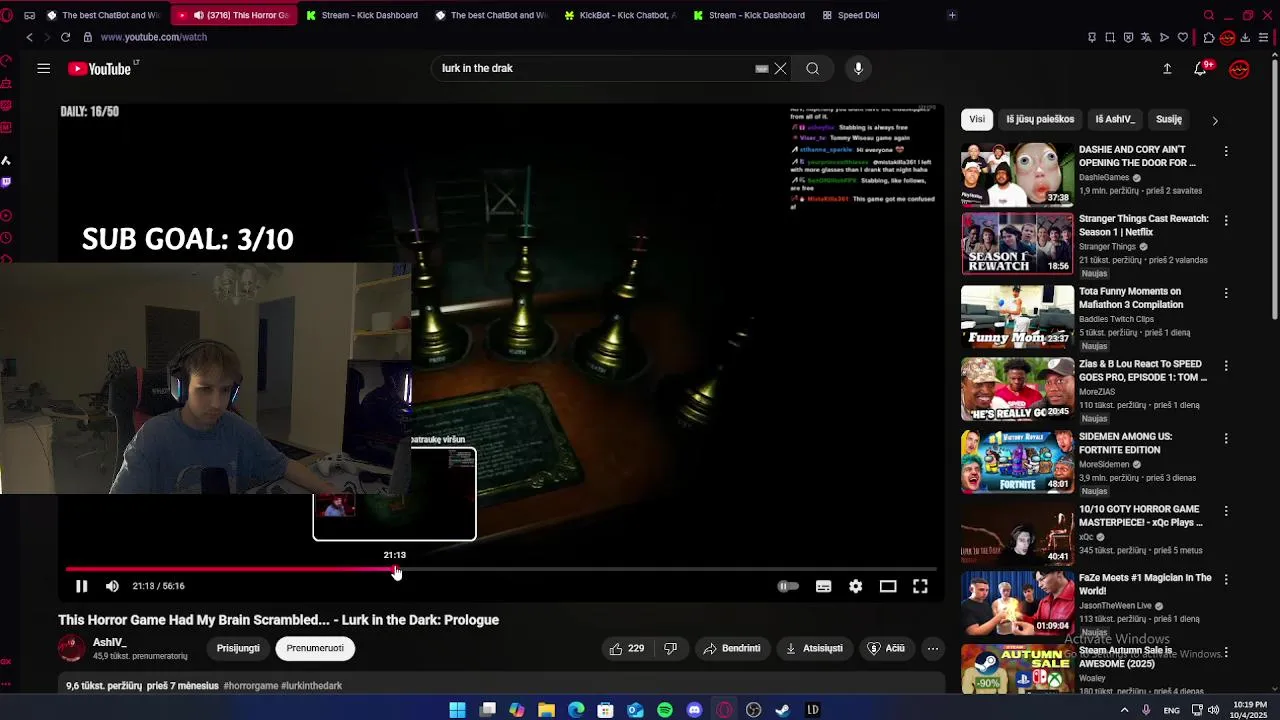
Task: Select the Iš AshIV_ chip
Action: click(1115, 119)
